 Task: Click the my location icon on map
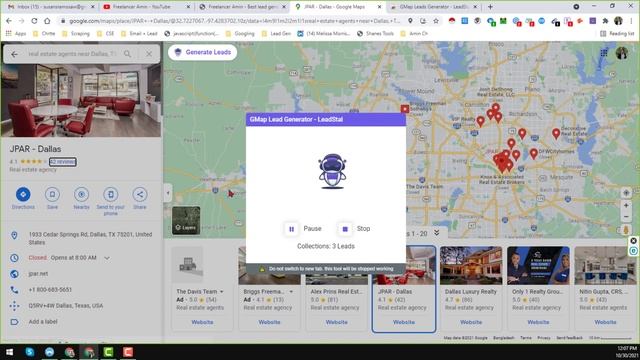626,193
